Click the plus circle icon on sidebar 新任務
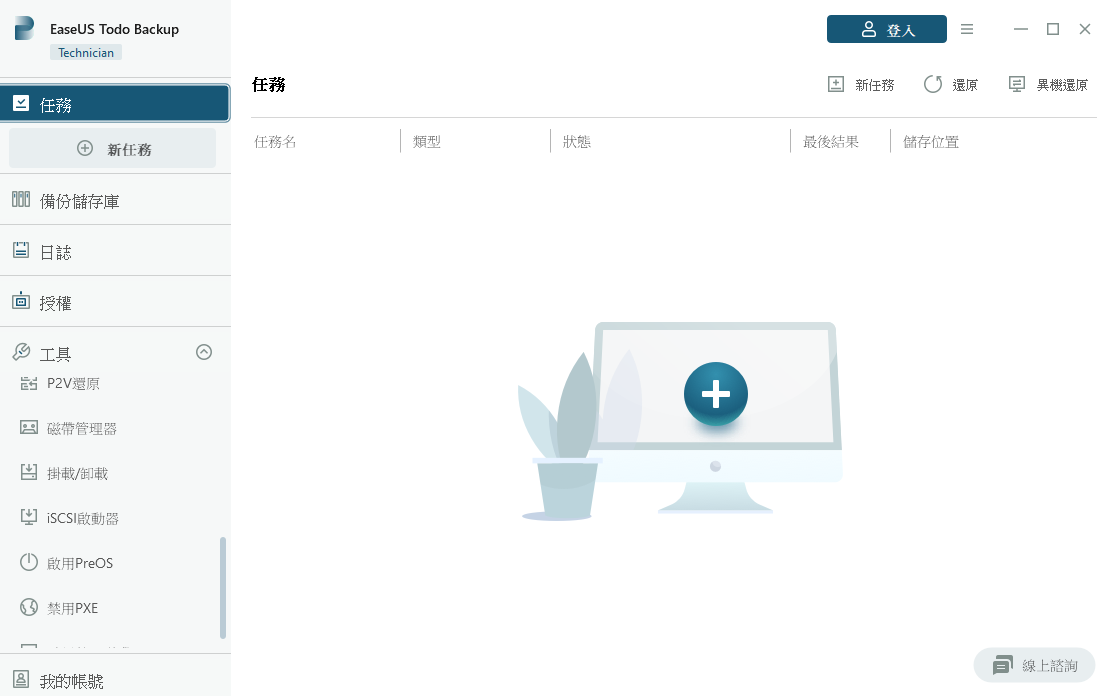 (x=85, y=148)
